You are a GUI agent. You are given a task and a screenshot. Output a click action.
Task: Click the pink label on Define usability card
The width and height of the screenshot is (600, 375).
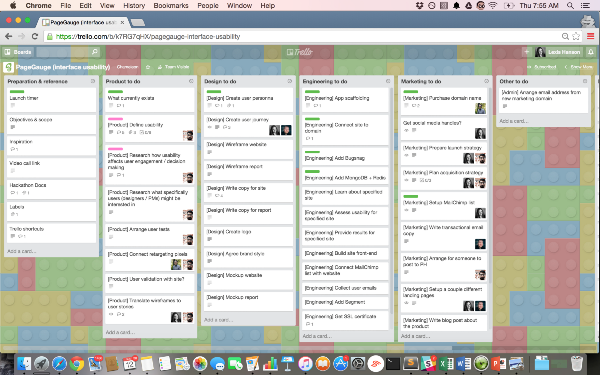[115, 119]
